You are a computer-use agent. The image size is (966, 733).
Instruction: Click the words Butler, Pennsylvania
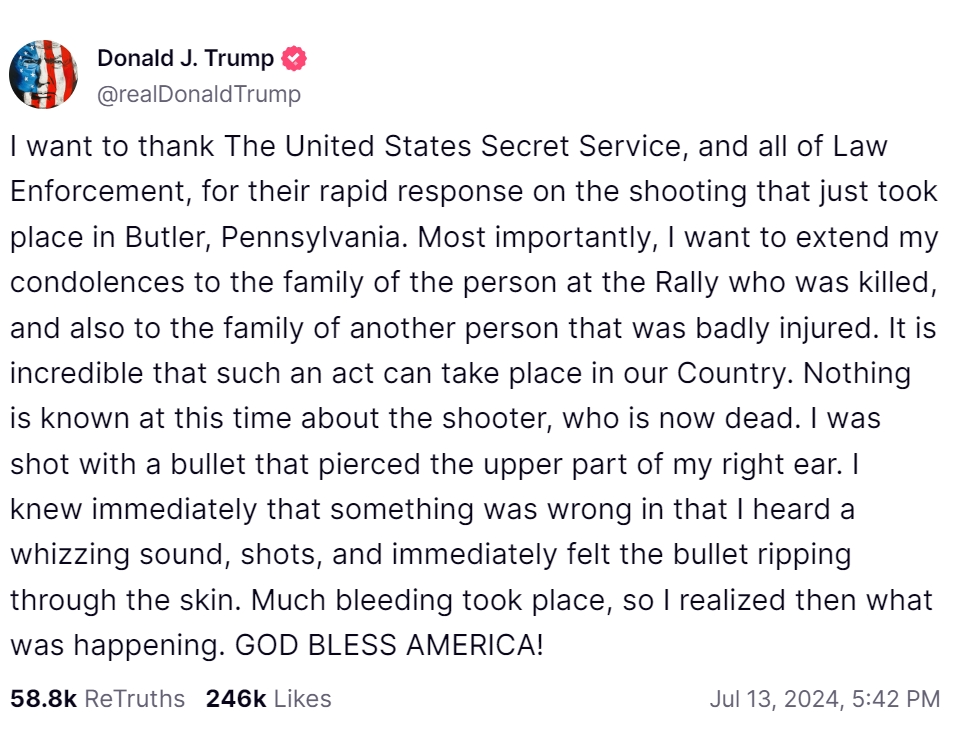266,238
